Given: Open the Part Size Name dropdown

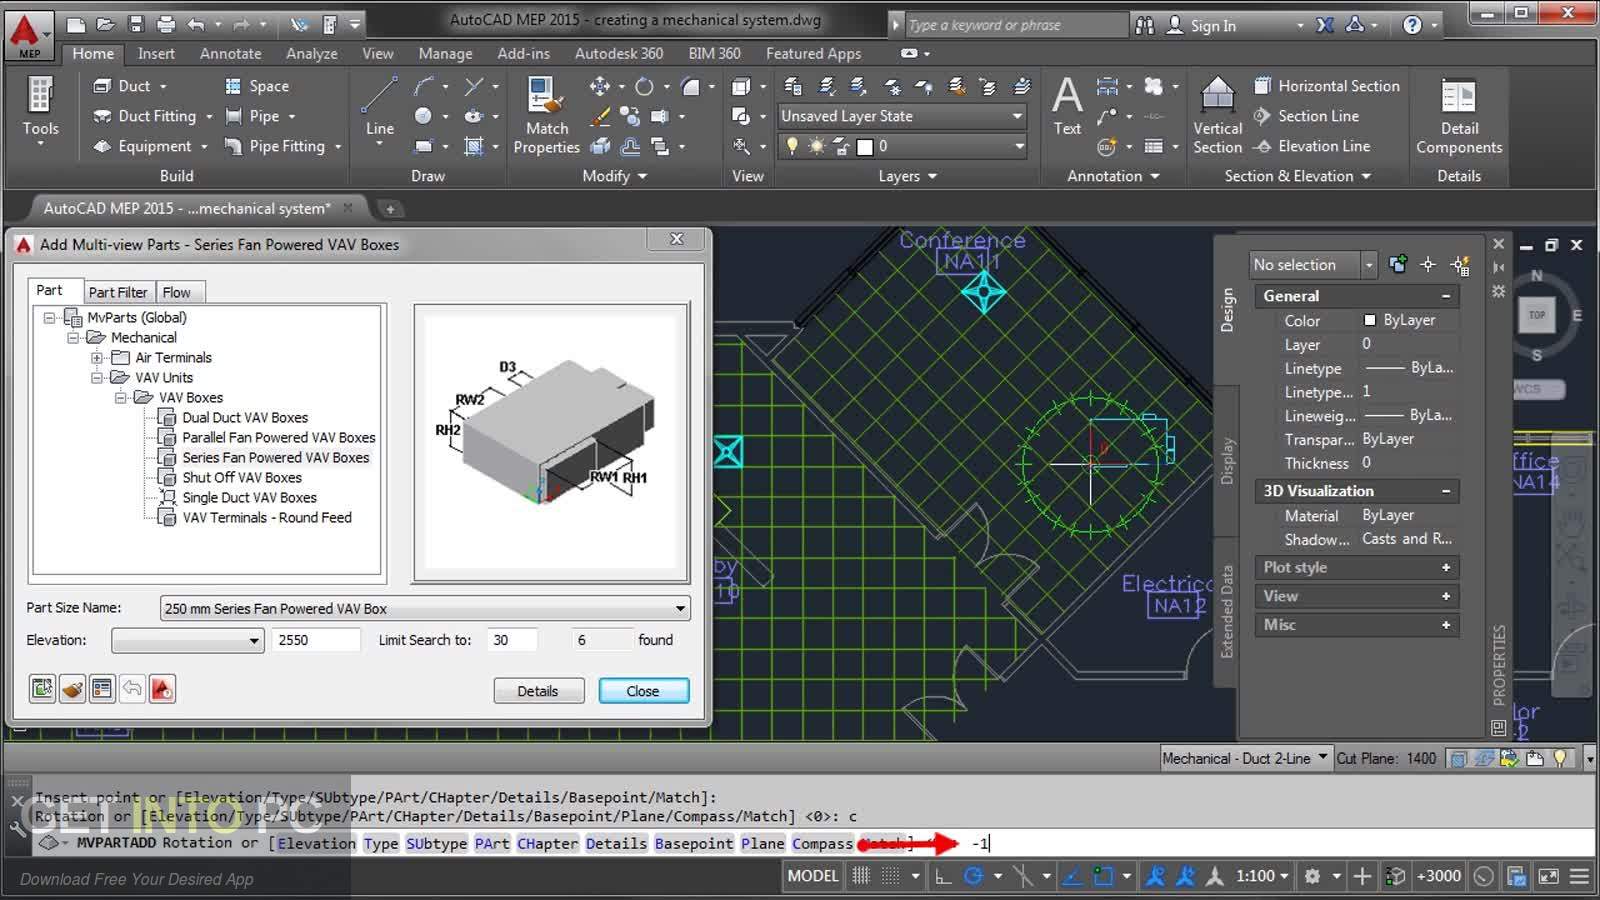Looking at the screenshot, I should [680, 608].
